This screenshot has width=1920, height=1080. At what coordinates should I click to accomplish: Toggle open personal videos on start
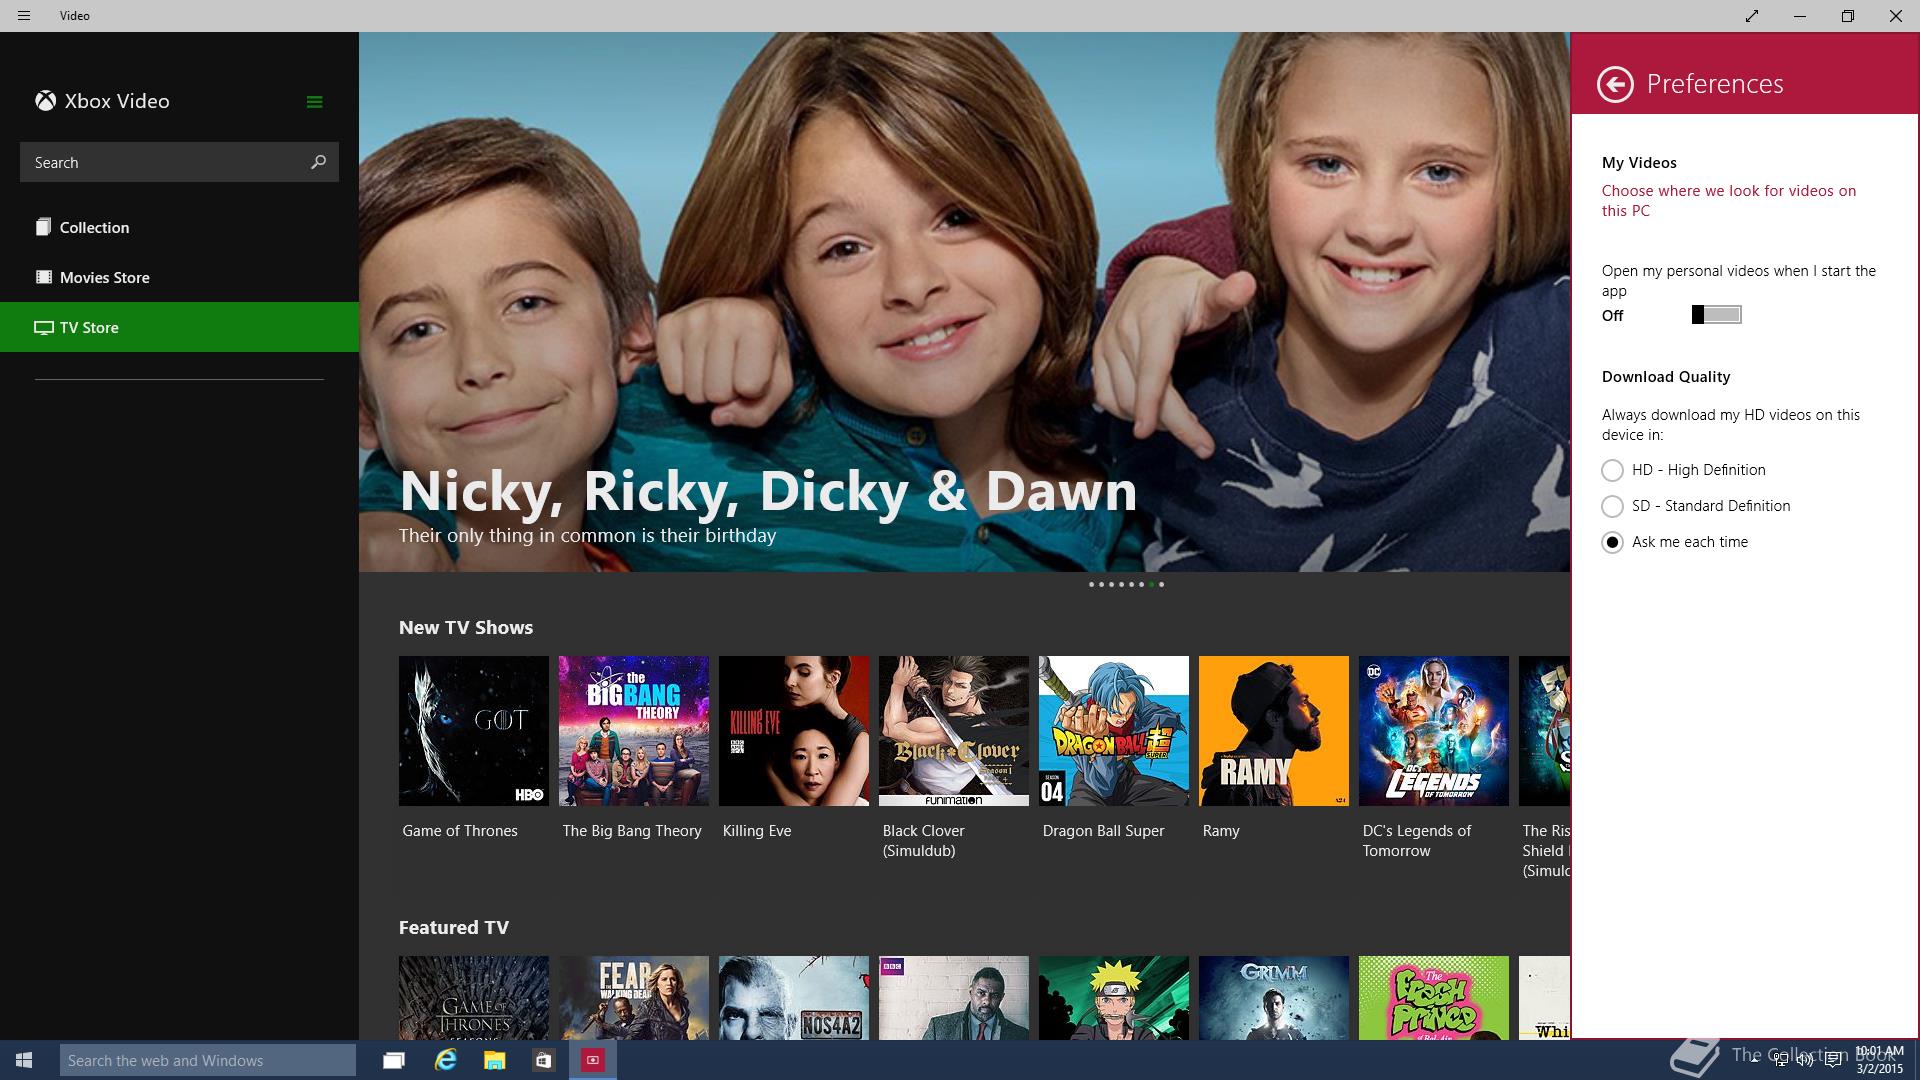pyautogui.click(x=1716, y=315)
